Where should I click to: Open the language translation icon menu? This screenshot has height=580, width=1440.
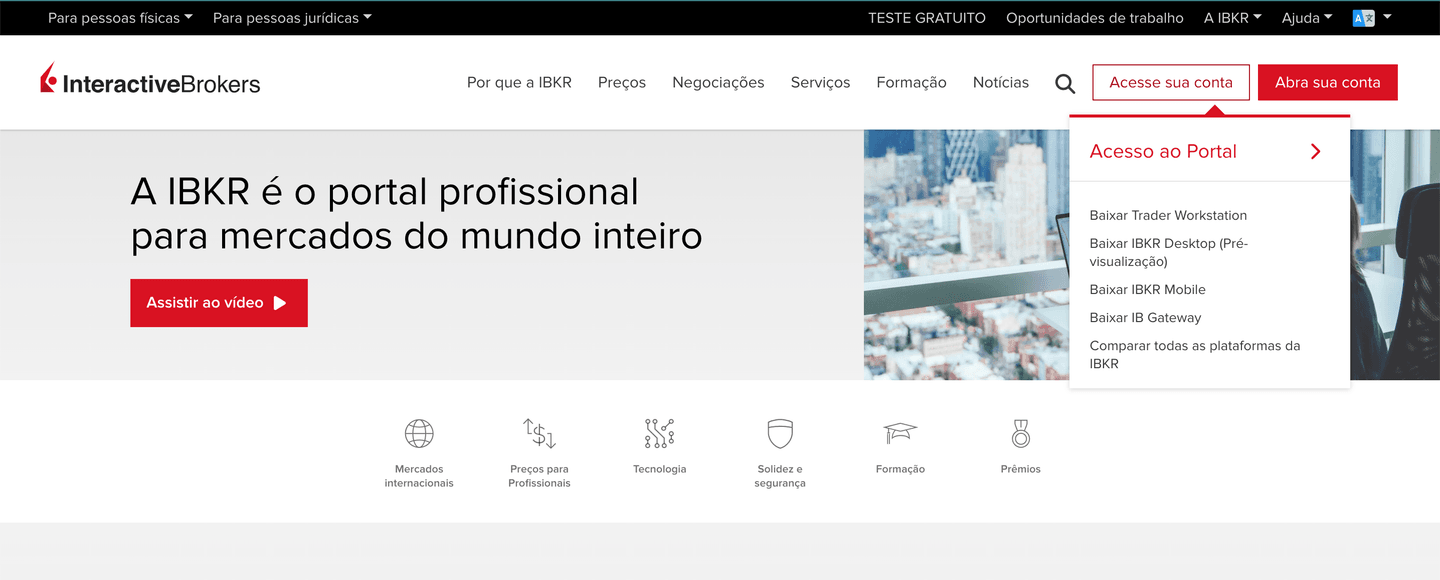[x=1371, y=18]
